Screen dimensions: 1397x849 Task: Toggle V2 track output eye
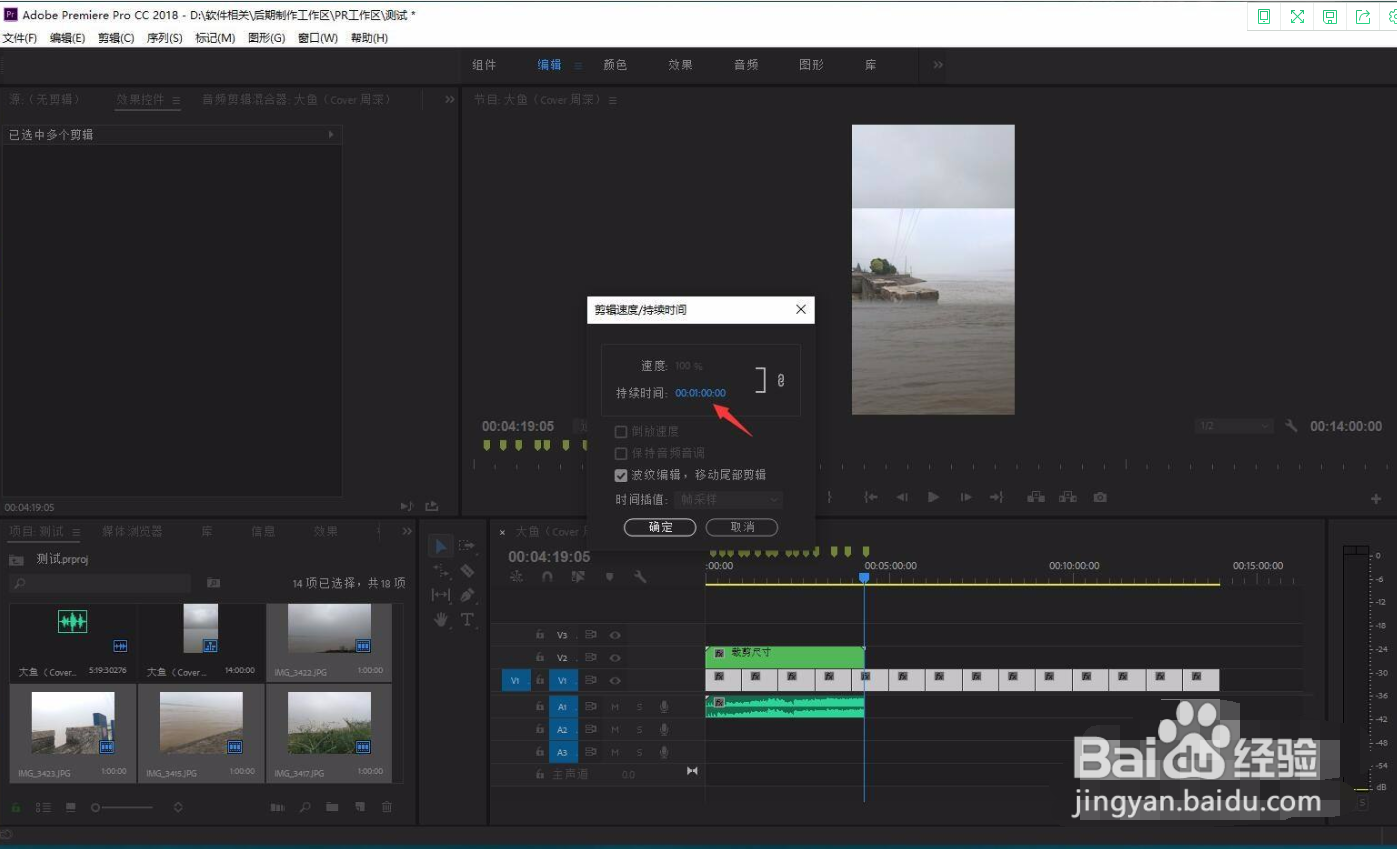615,657
